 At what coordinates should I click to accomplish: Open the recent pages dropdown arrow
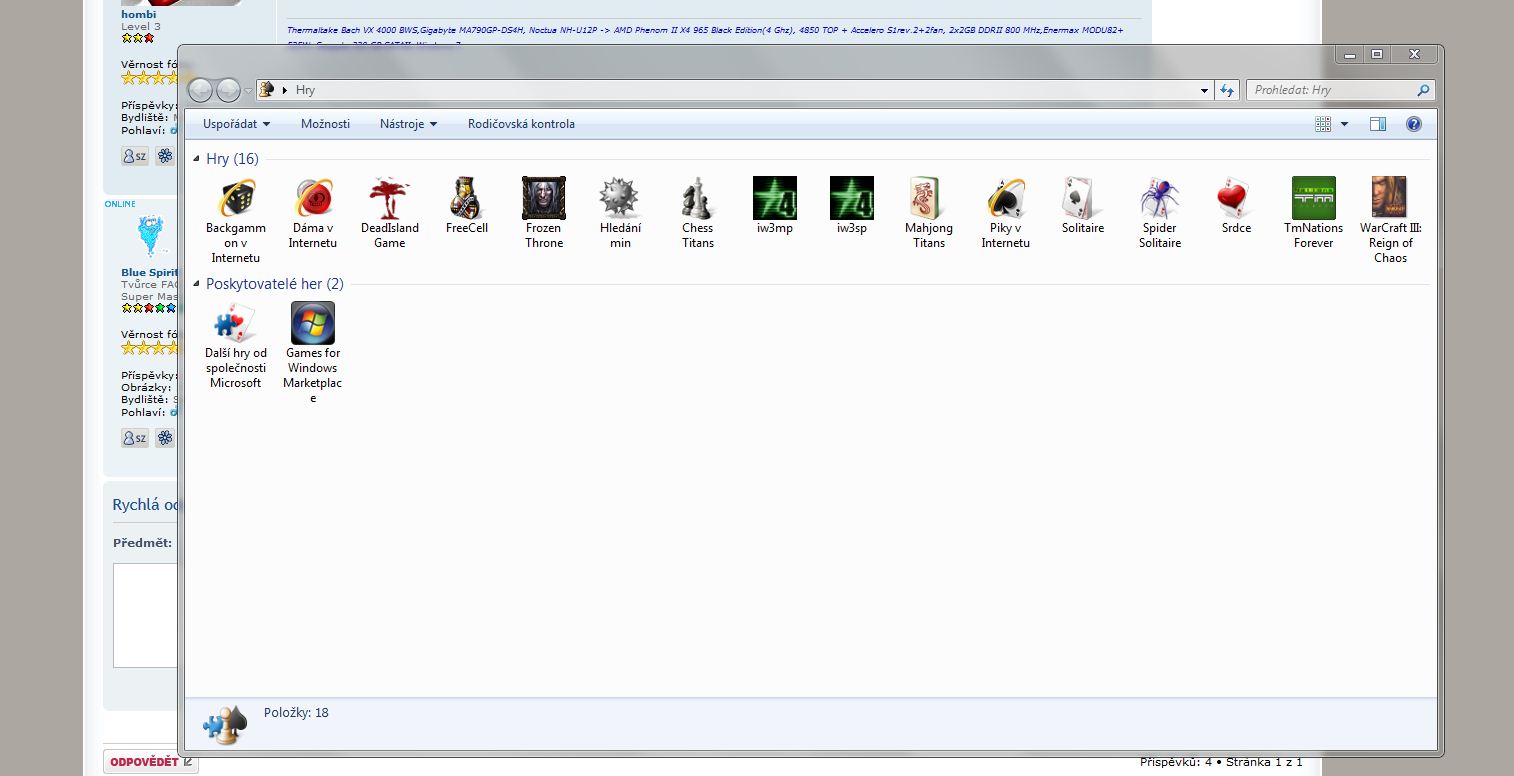248,91
